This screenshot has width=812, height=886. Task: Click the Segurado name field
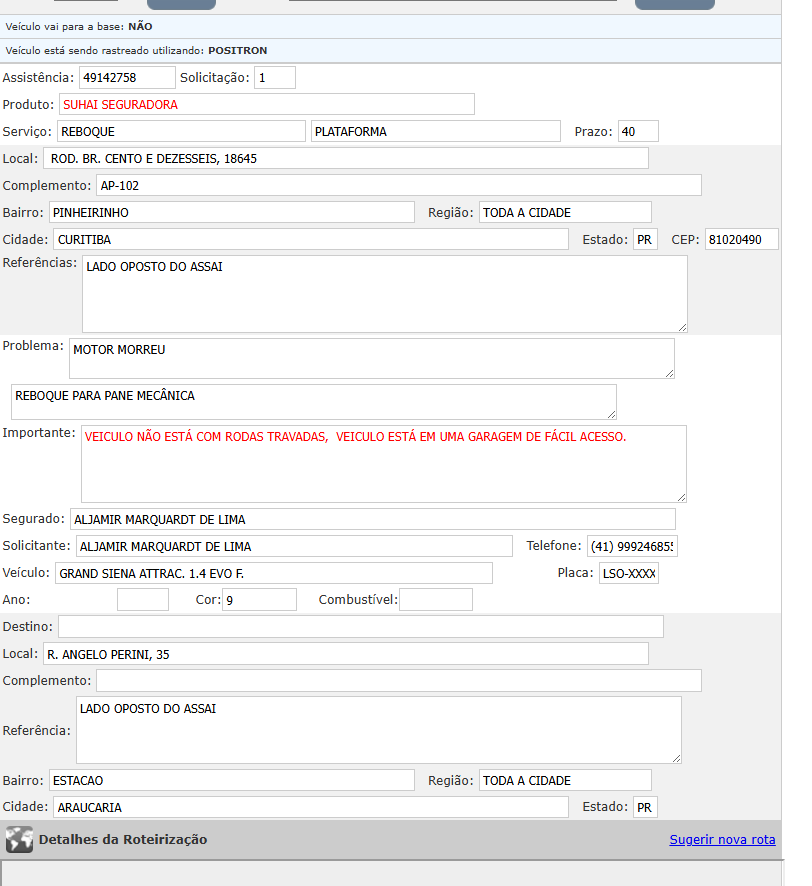(x=373, y=519)
